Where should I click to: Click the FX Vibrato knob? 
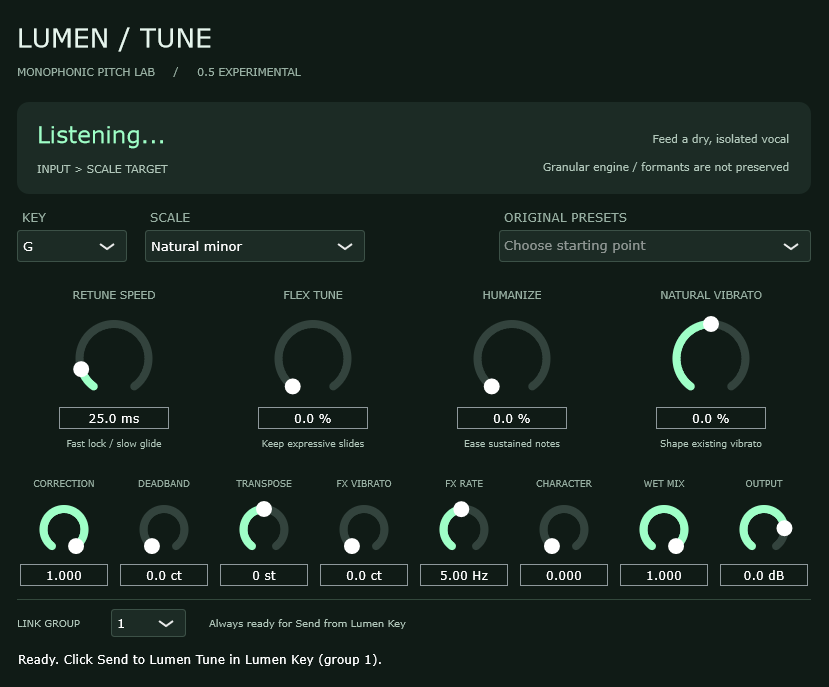(364, 529)
